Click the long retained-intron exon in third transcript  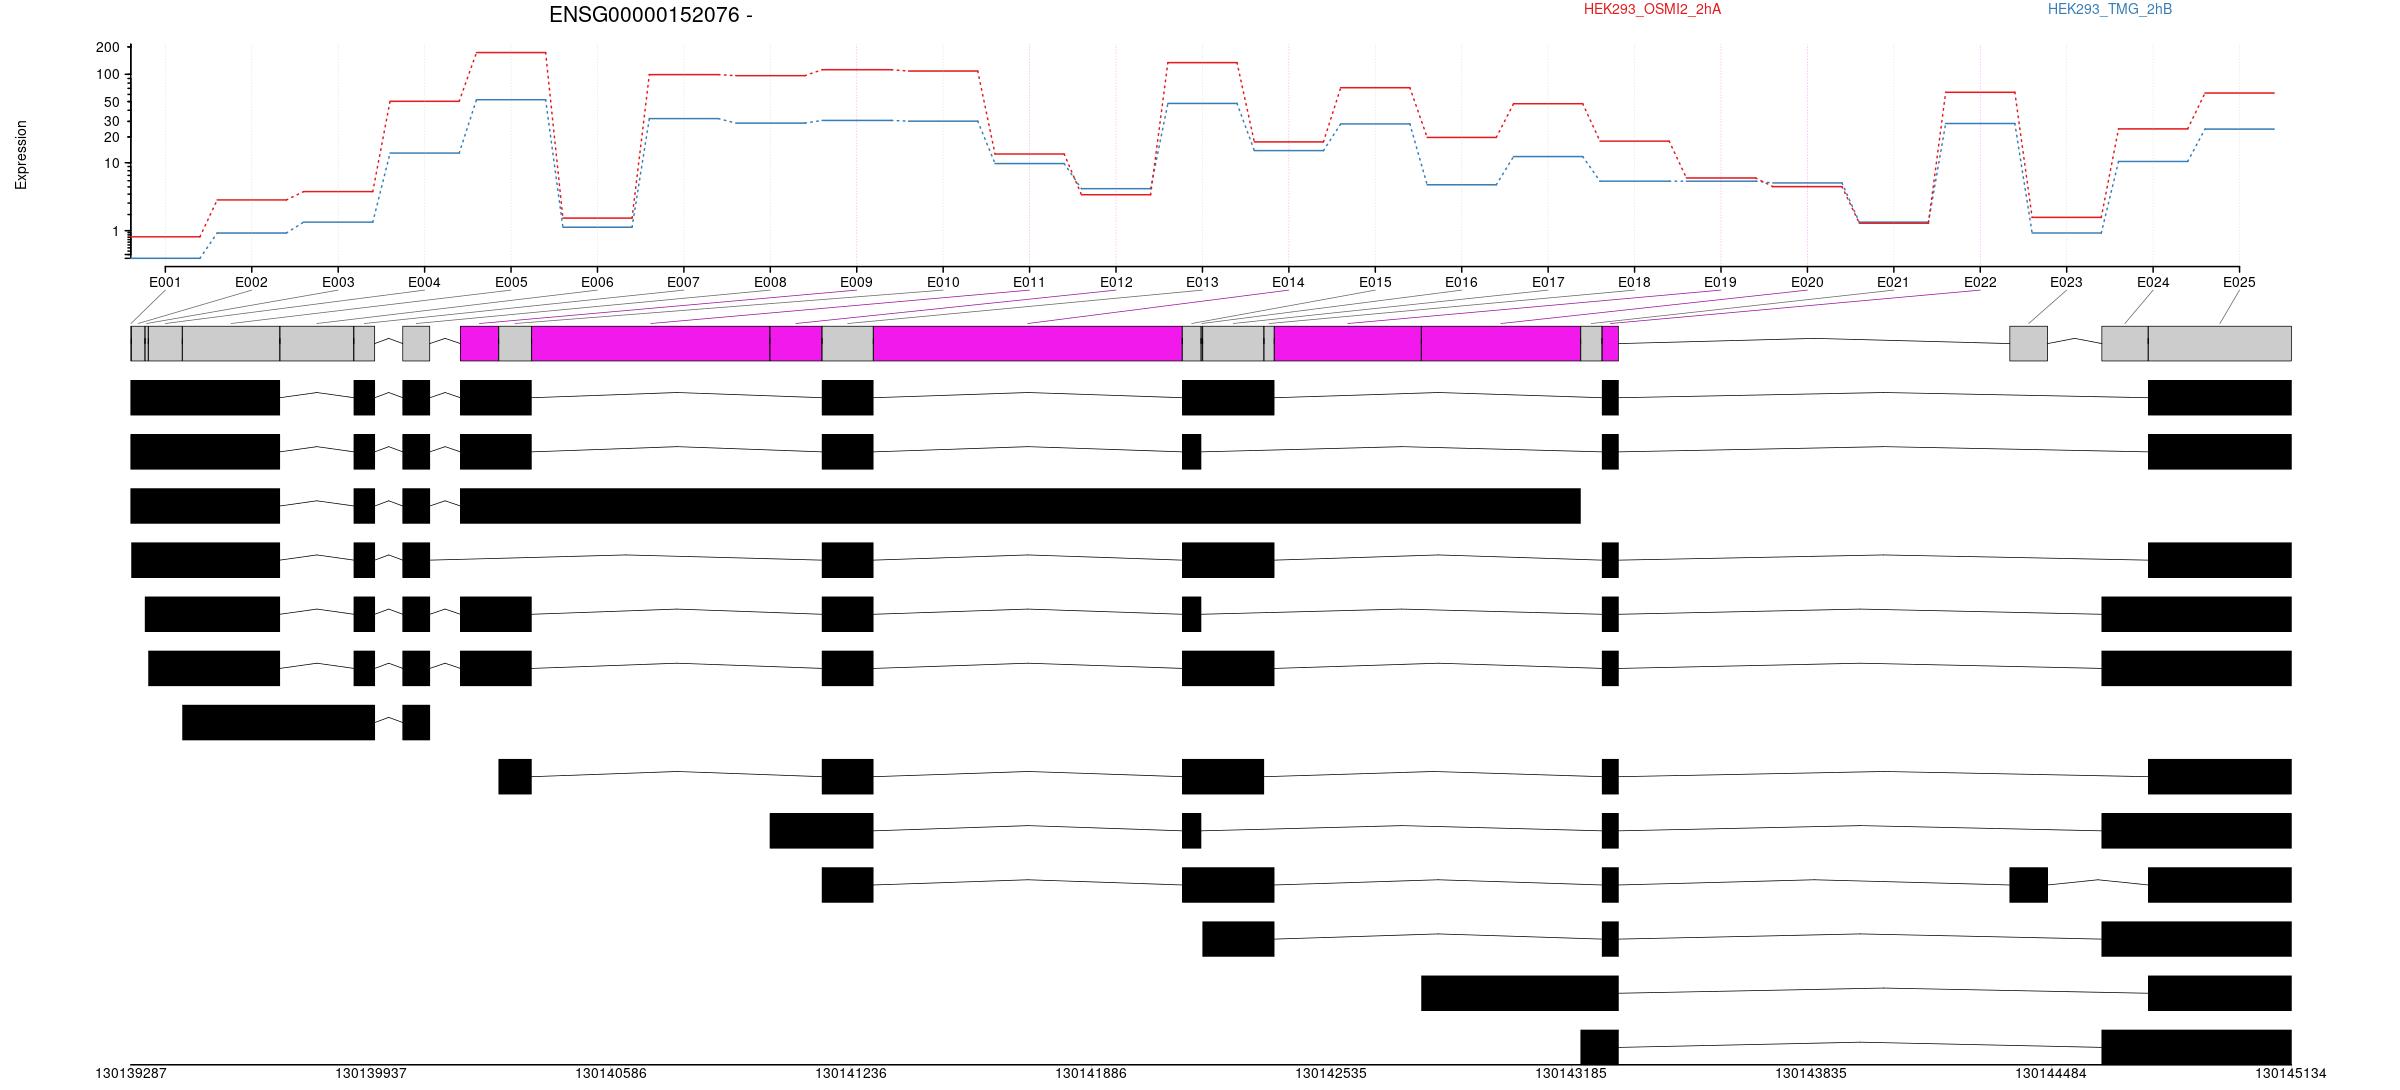click(x=1020, y=506)
